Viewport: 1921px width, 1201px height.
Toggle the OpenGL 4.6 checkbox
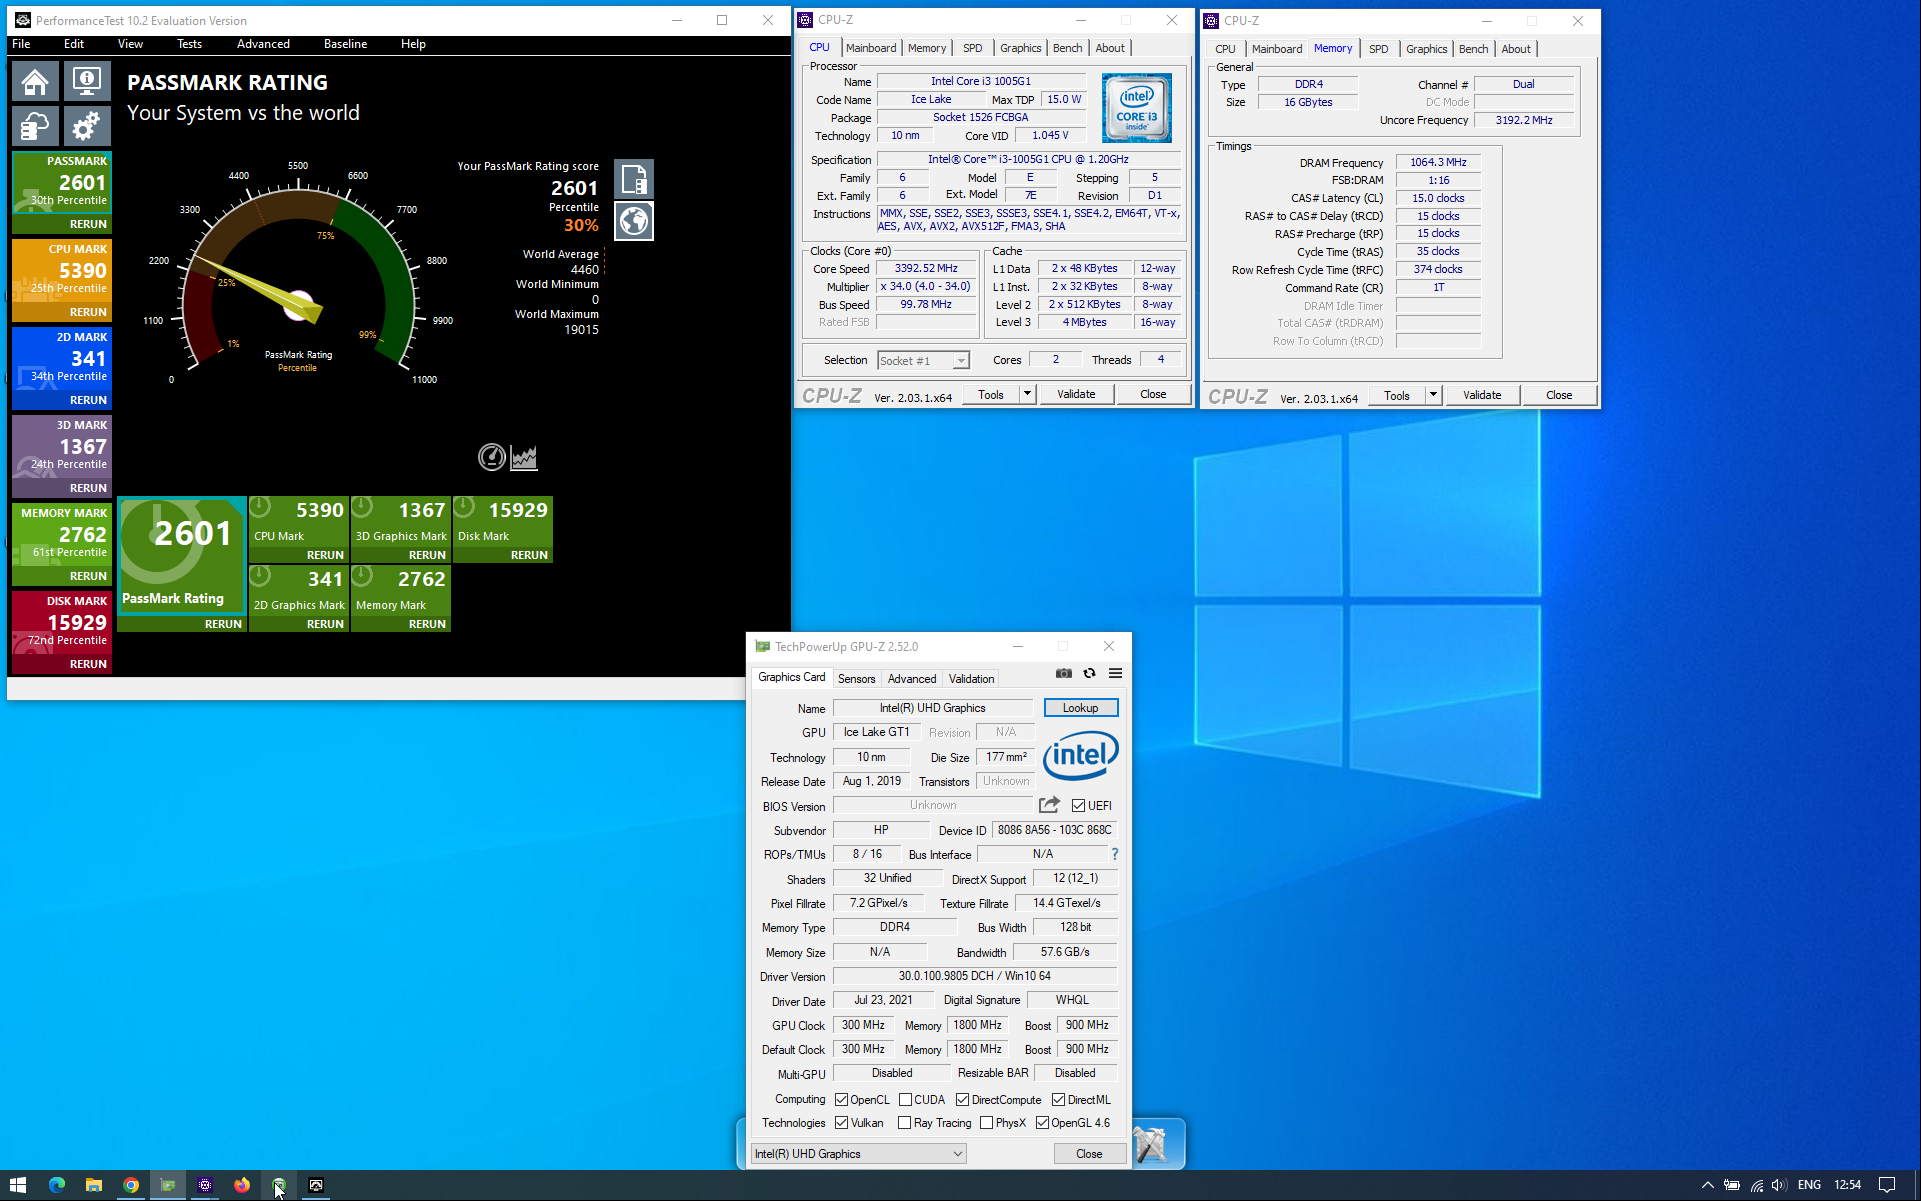pos(1042,1123)
